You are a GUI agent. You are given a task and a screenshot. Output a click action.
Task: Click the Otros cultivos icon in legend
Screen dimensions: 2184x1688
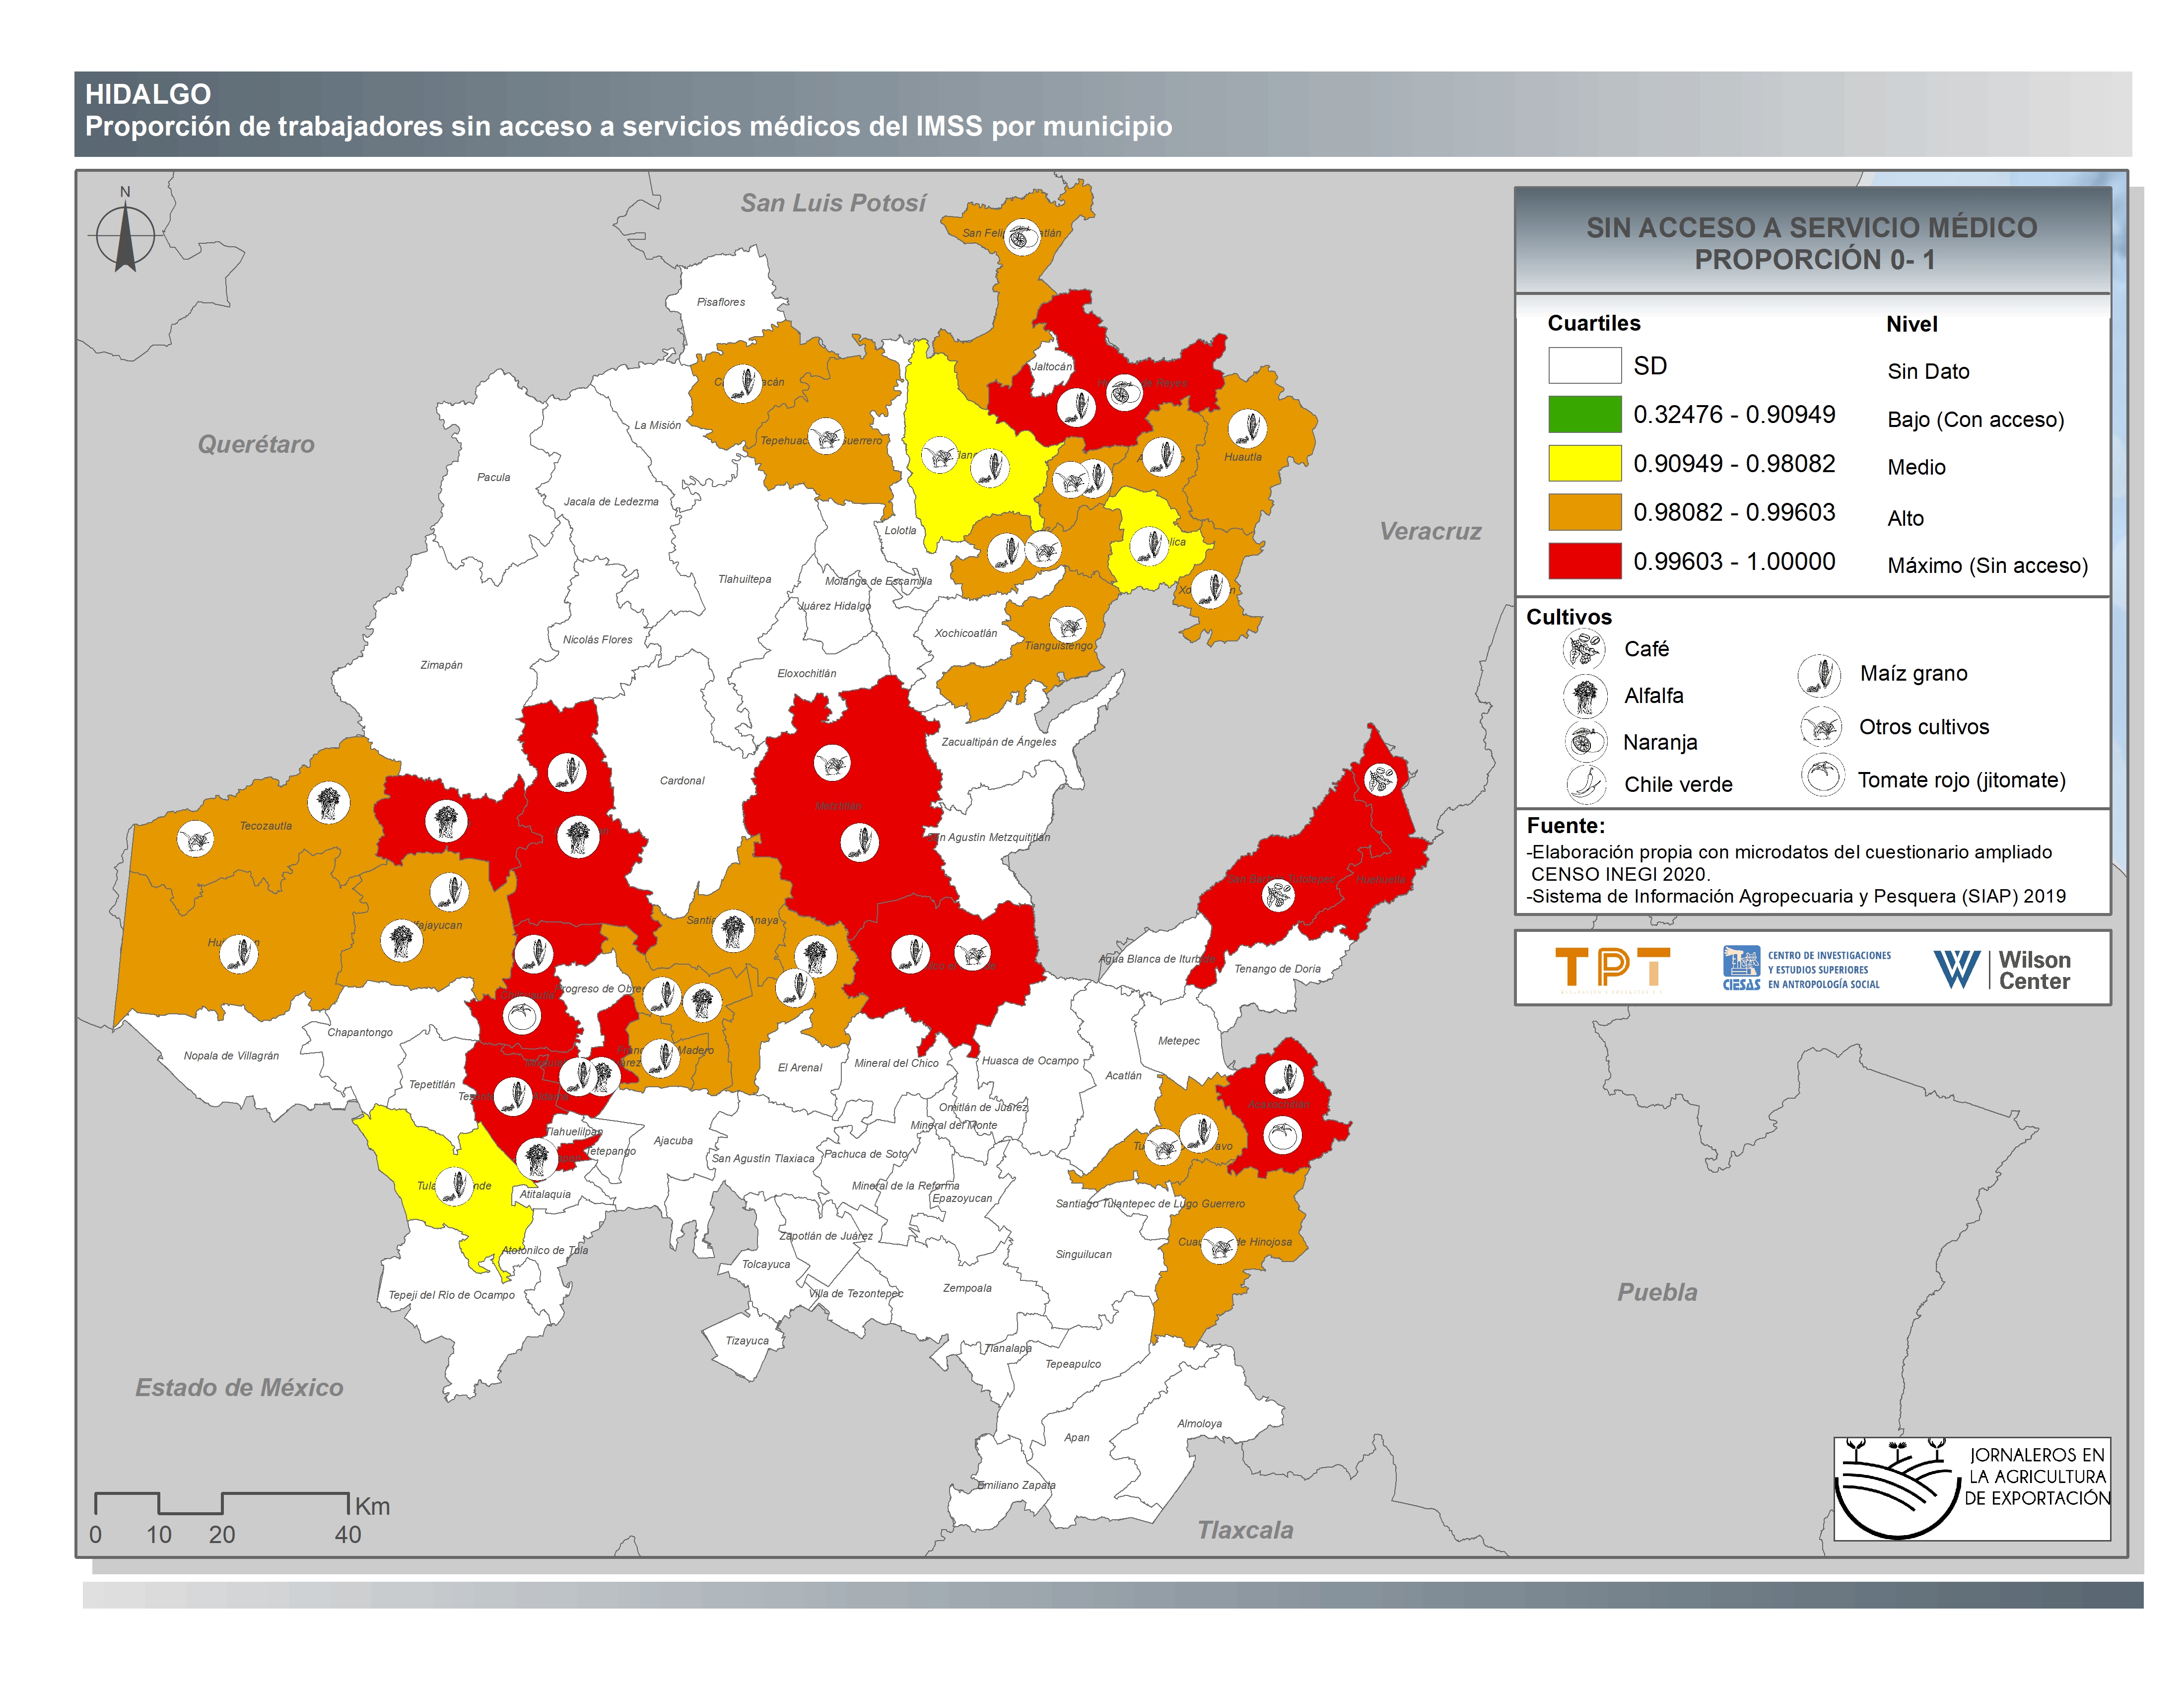point(1821,727)
